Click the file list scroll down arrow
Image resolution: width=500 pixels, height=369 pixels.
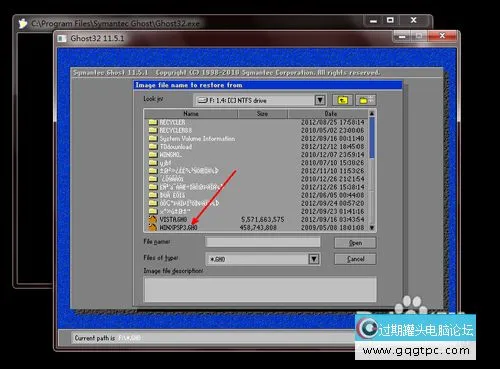(x=372, y=228)
